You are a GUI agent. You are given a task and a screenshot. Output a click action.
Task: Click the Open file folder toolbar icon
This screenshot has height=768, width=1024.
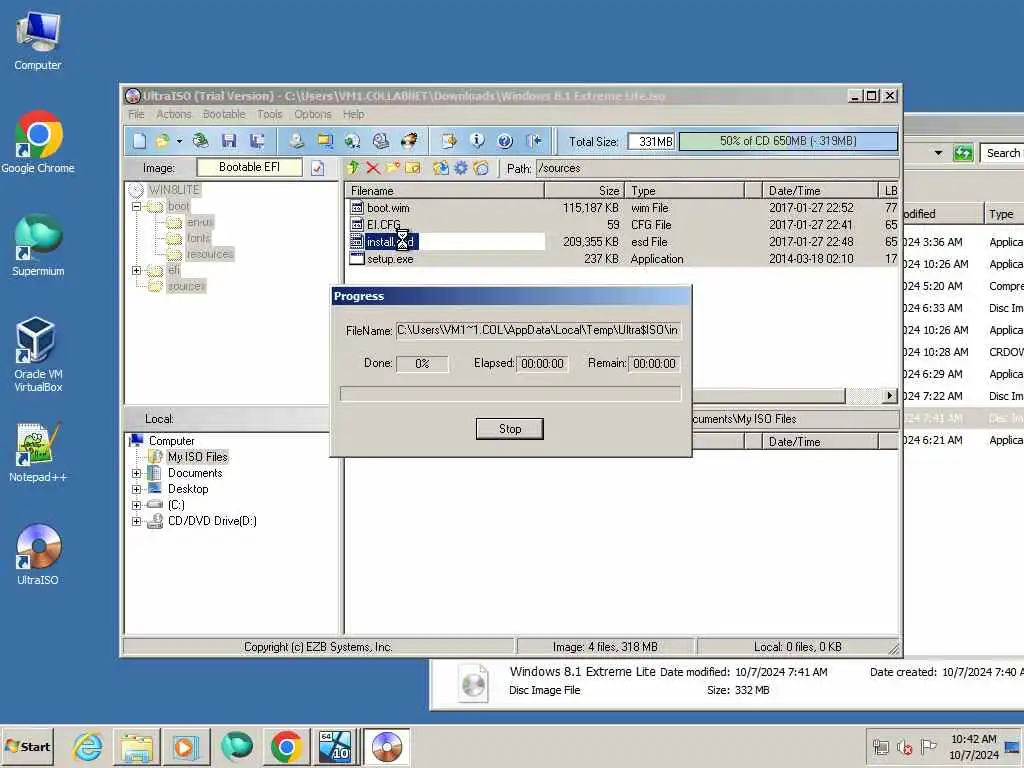162,141
